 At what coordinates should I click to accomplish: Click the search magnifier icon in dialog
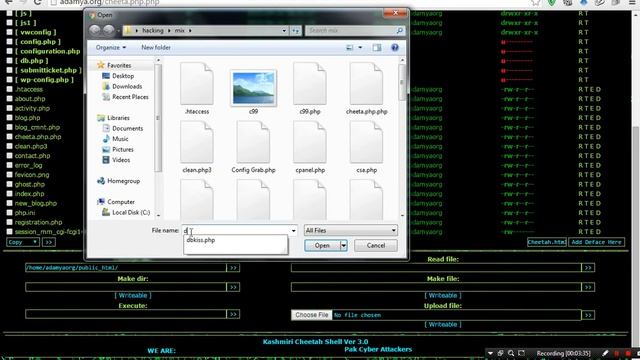point(399,31)
